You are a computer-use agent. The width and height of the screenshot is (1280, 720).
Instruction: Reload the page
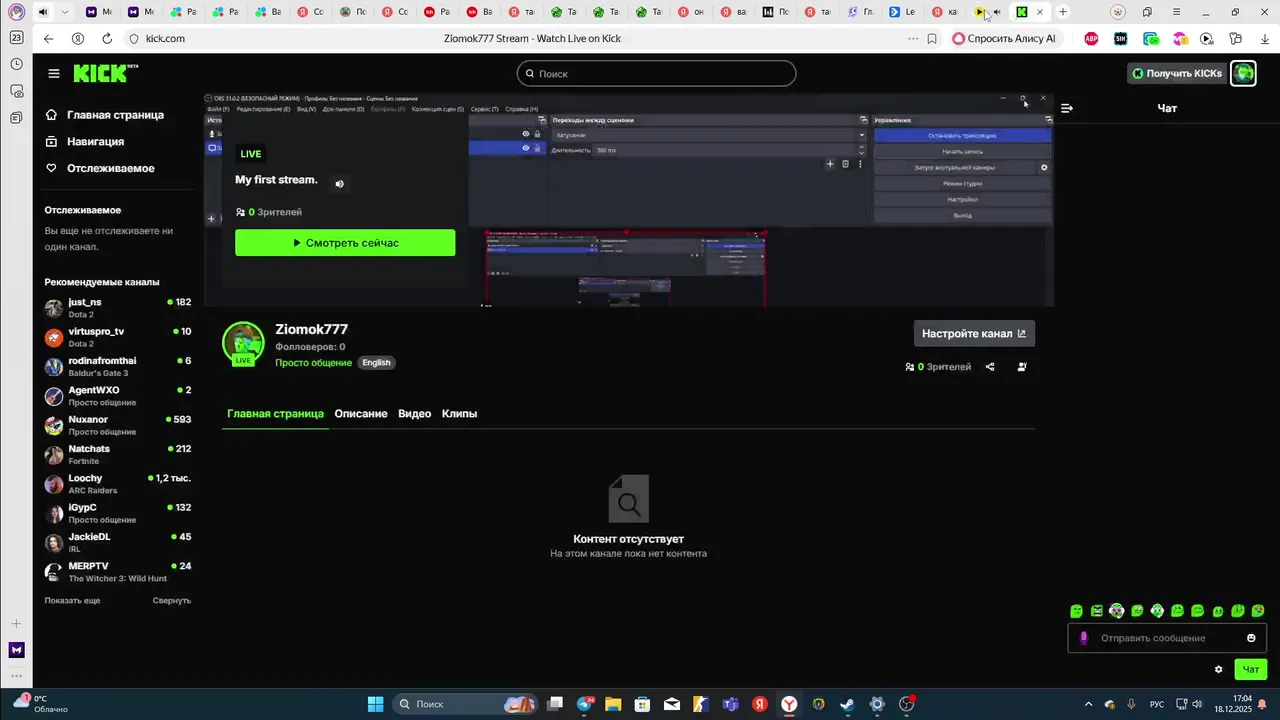(x=107, y=39)
